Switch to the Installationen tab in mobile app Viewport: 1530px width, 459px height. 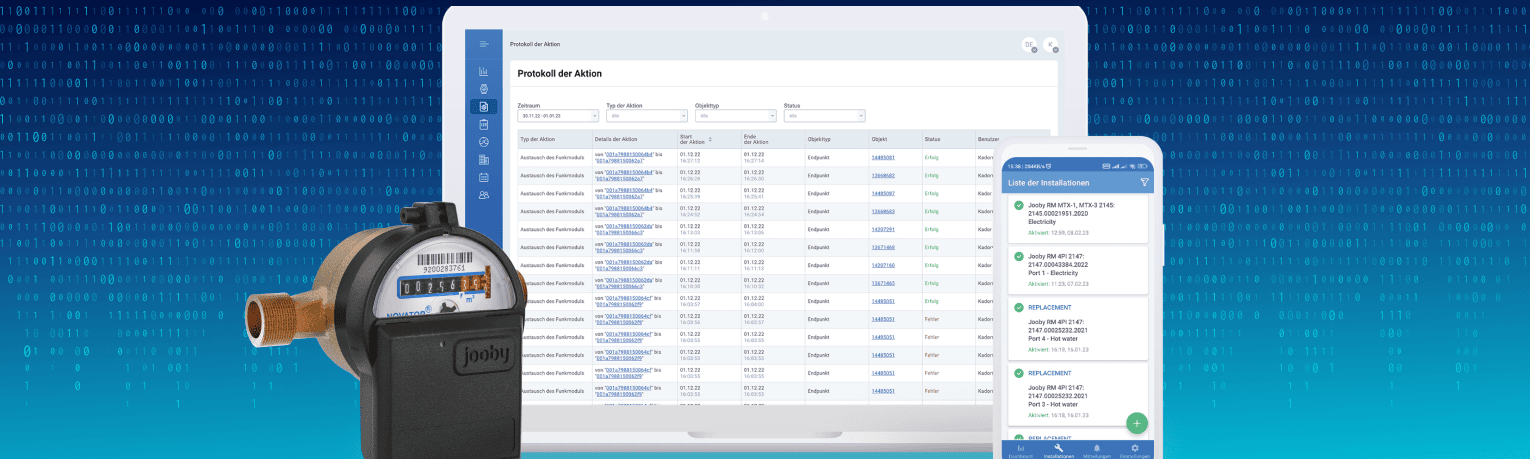(x=1058, y=450)
